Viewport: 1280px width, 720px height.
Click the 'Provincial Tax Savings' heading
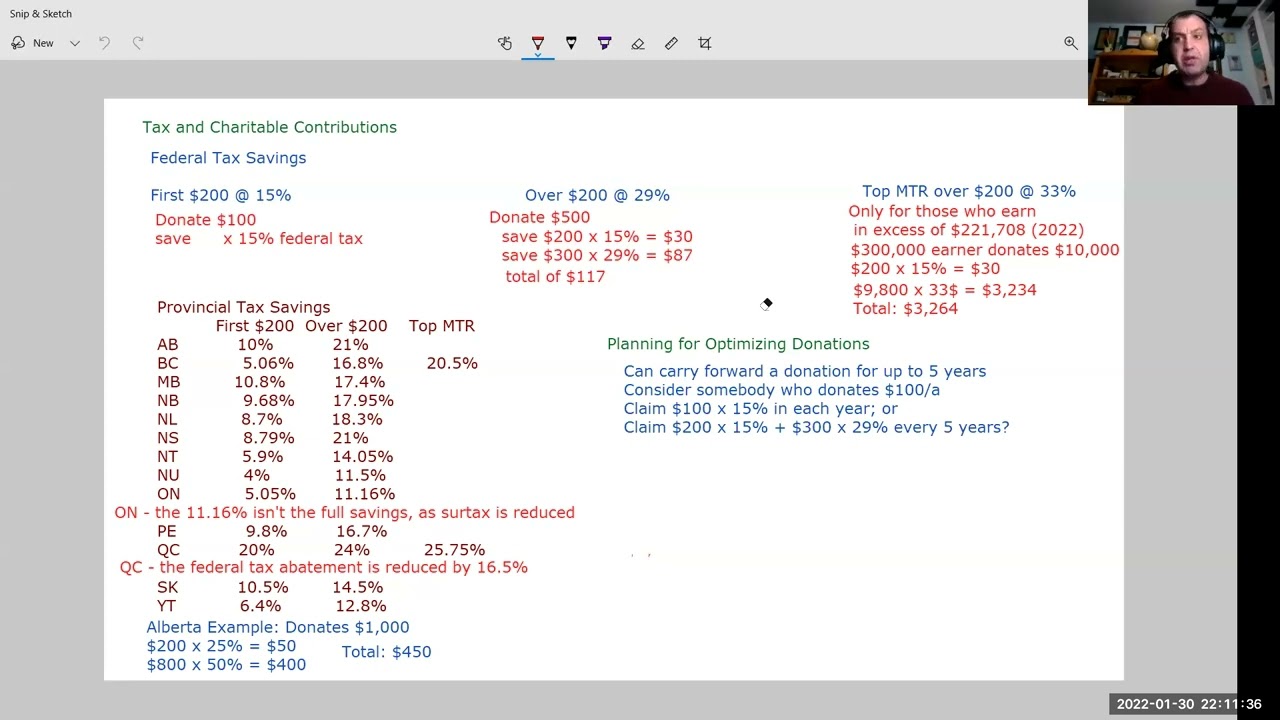243,307
